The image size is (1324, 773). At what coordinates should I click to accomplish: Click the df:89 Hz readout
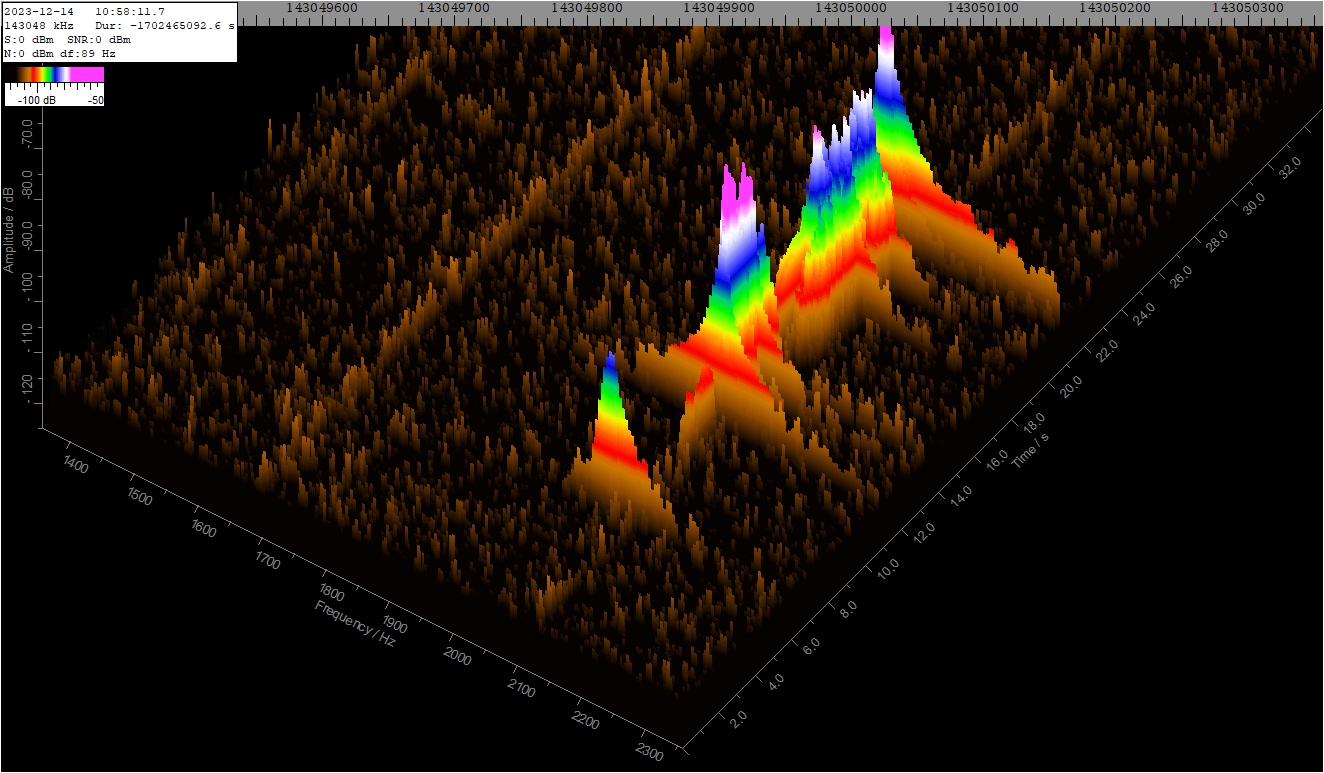[88, 53]
